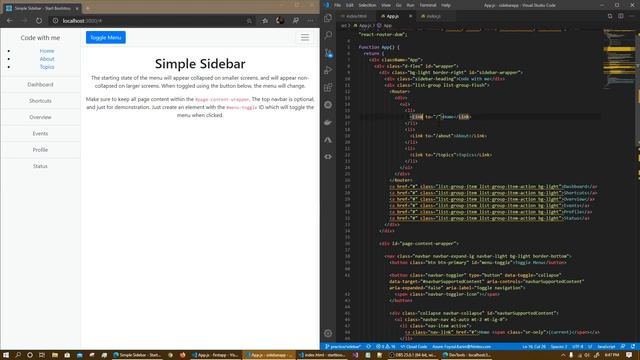
Task: Select Profile in the sidebar list
Action: tap(40, 150)
